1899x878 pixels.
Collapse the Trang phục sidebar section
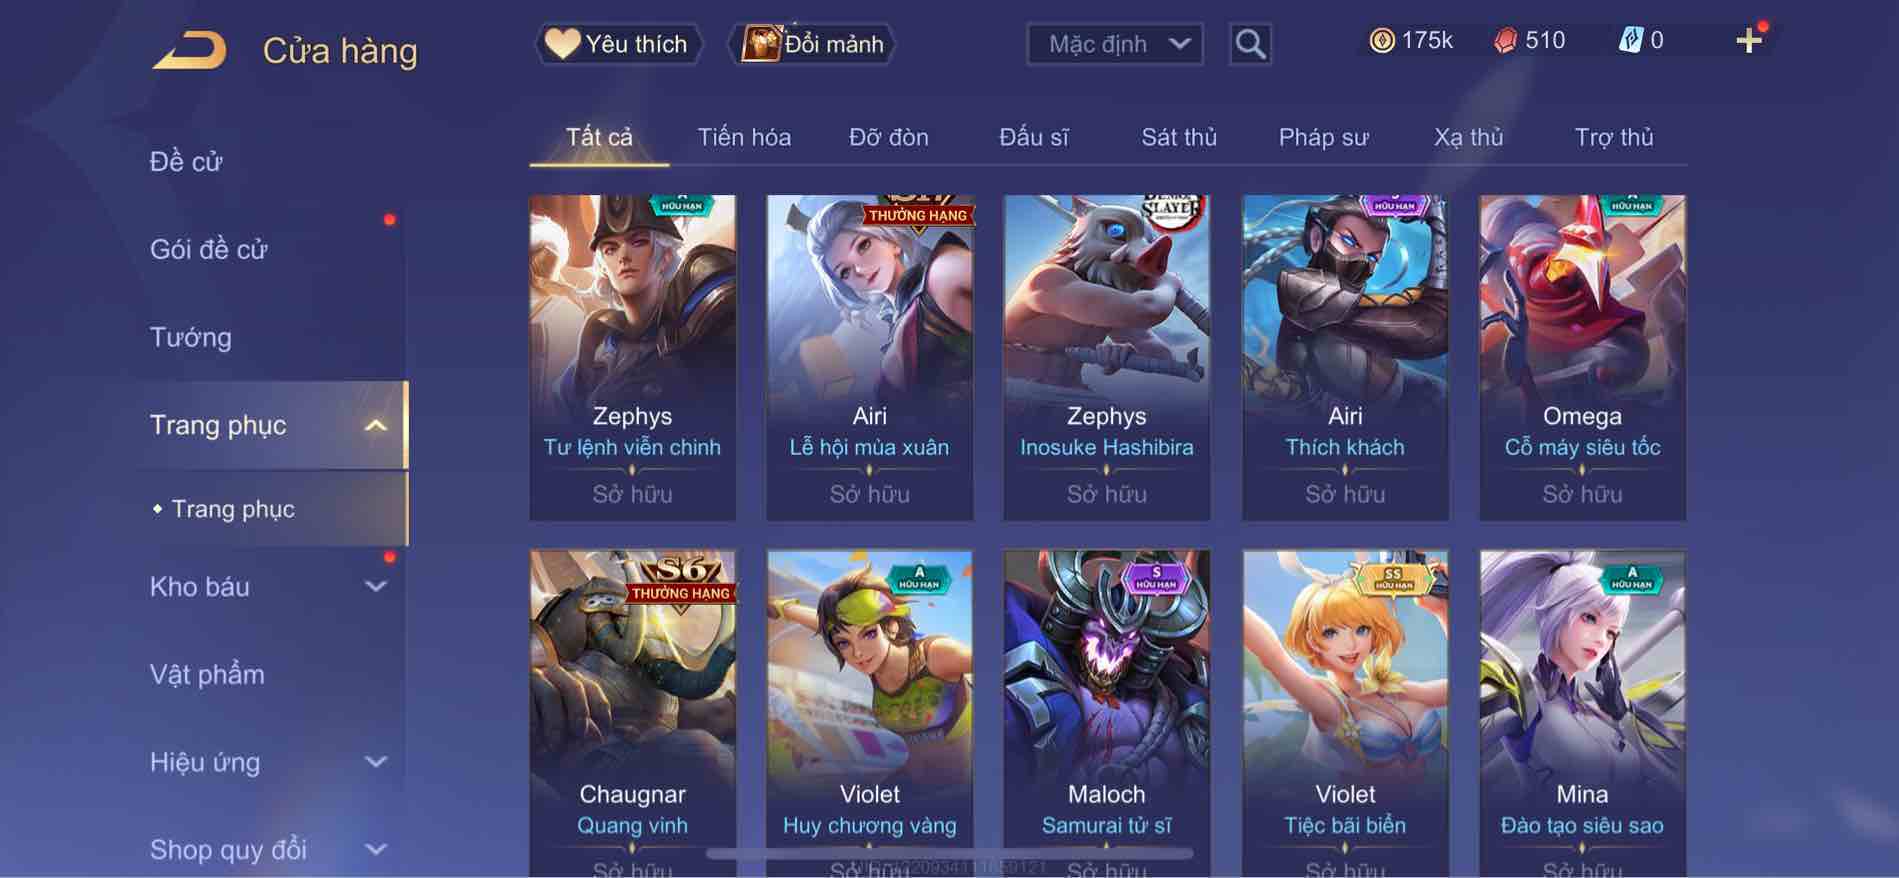coord(375,425)
